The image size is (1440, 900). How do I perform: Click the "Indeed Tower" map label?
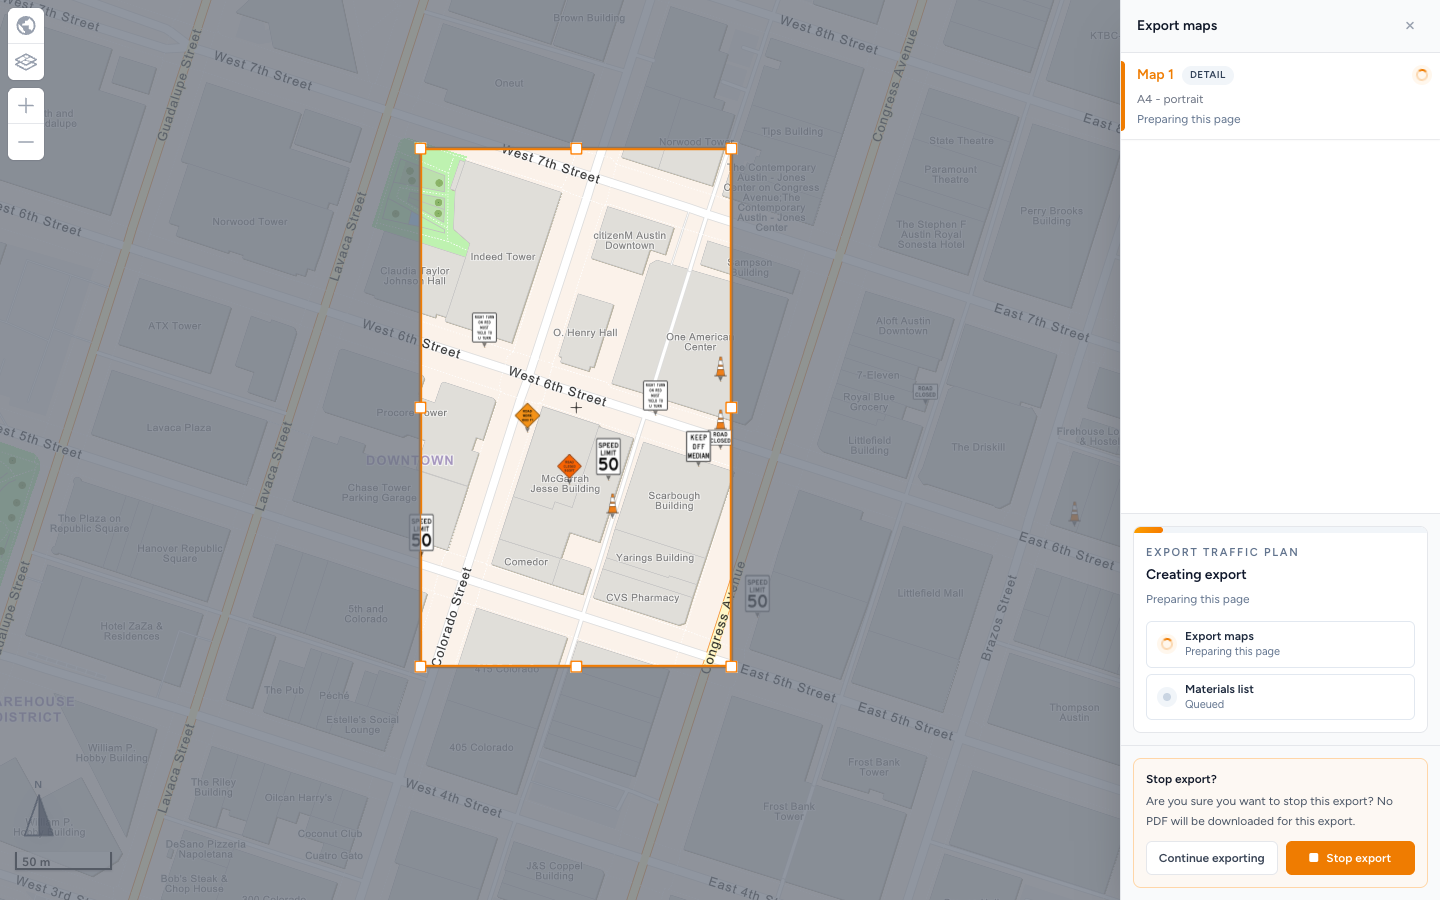click(503, 257)
